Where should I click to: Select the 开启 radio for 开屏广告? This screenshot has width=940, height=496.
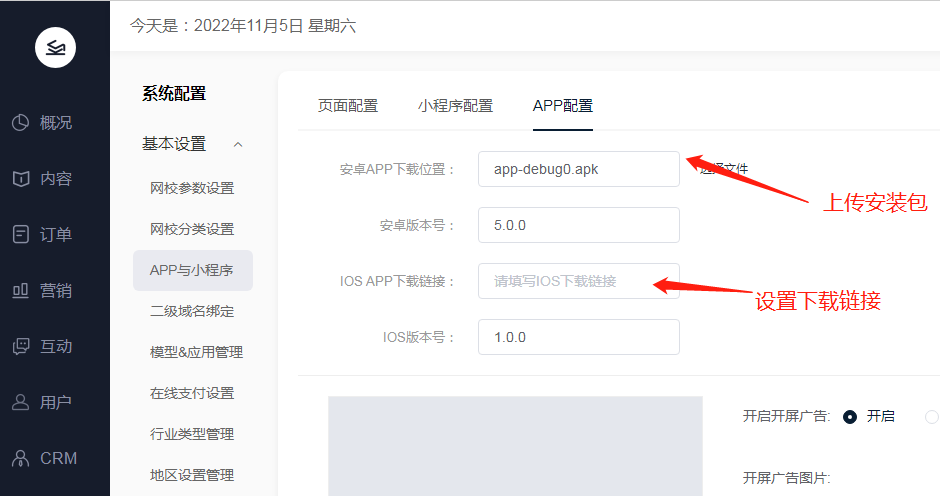[850, 417]
